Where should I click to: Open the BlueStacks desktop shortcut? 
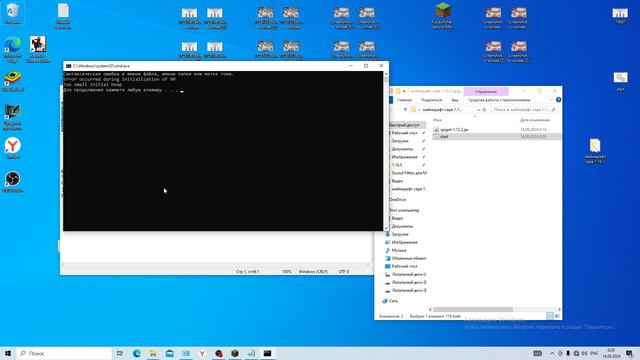click(x=13, y=81)
